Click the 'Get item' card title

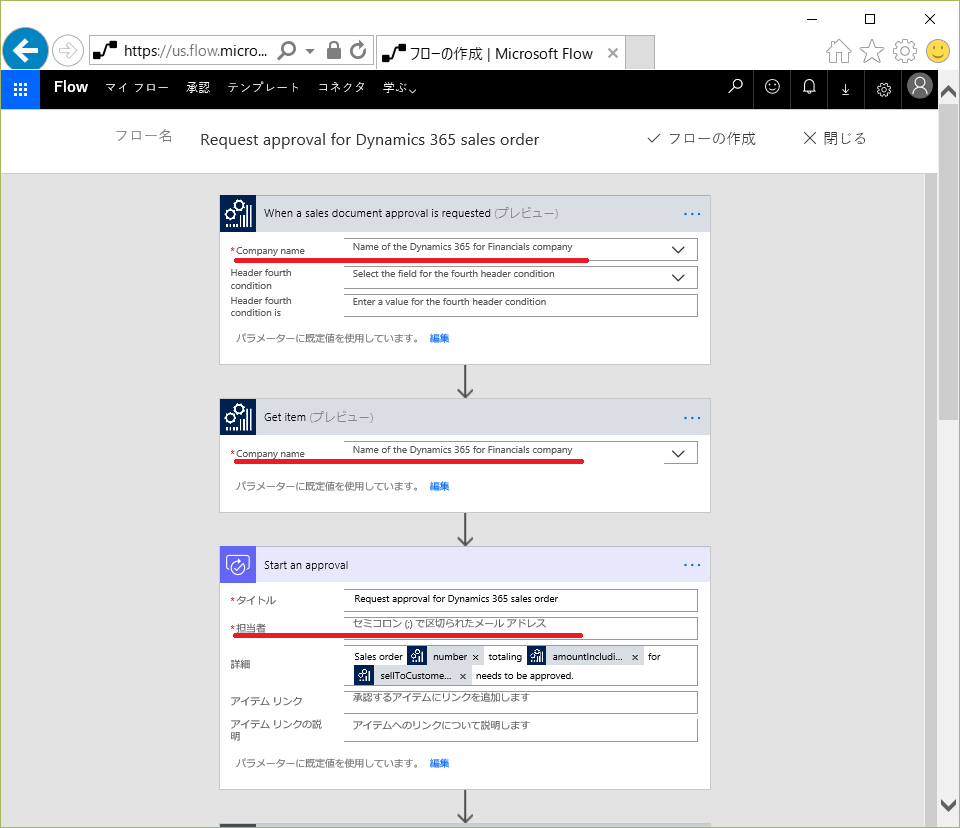click(285, 417)
